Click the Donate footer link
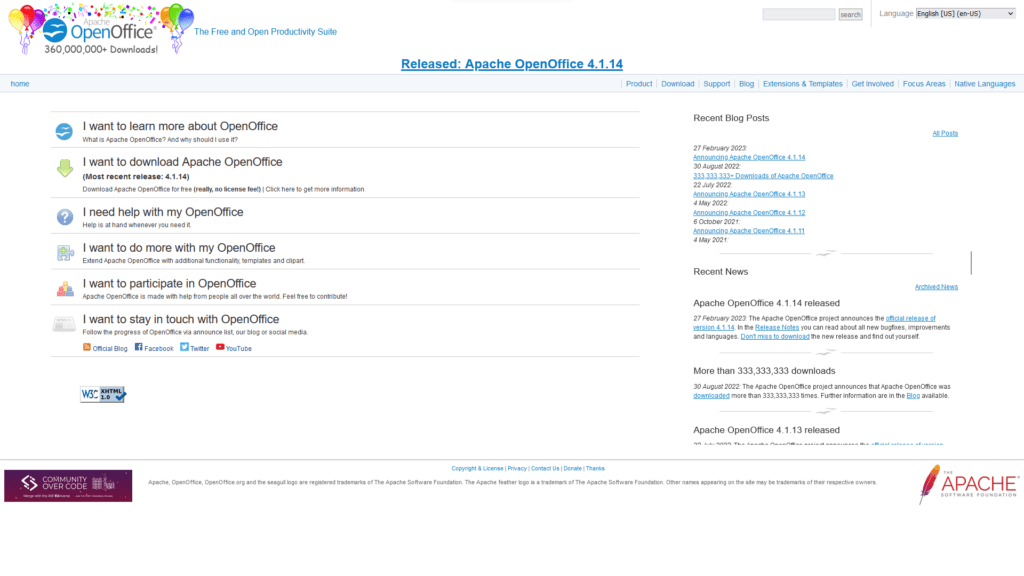Screen dimensions: 1024x576 coord(572,468)
